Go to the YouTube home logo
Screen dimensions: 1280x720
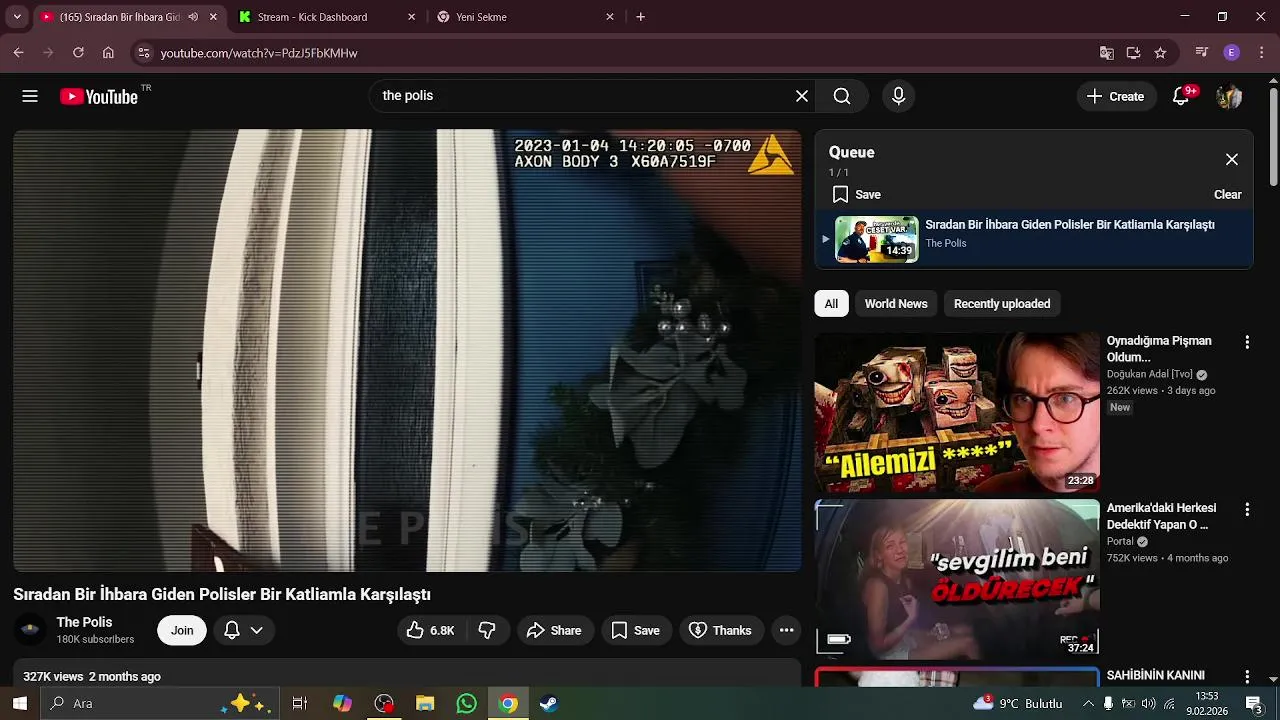click(98, 96)
